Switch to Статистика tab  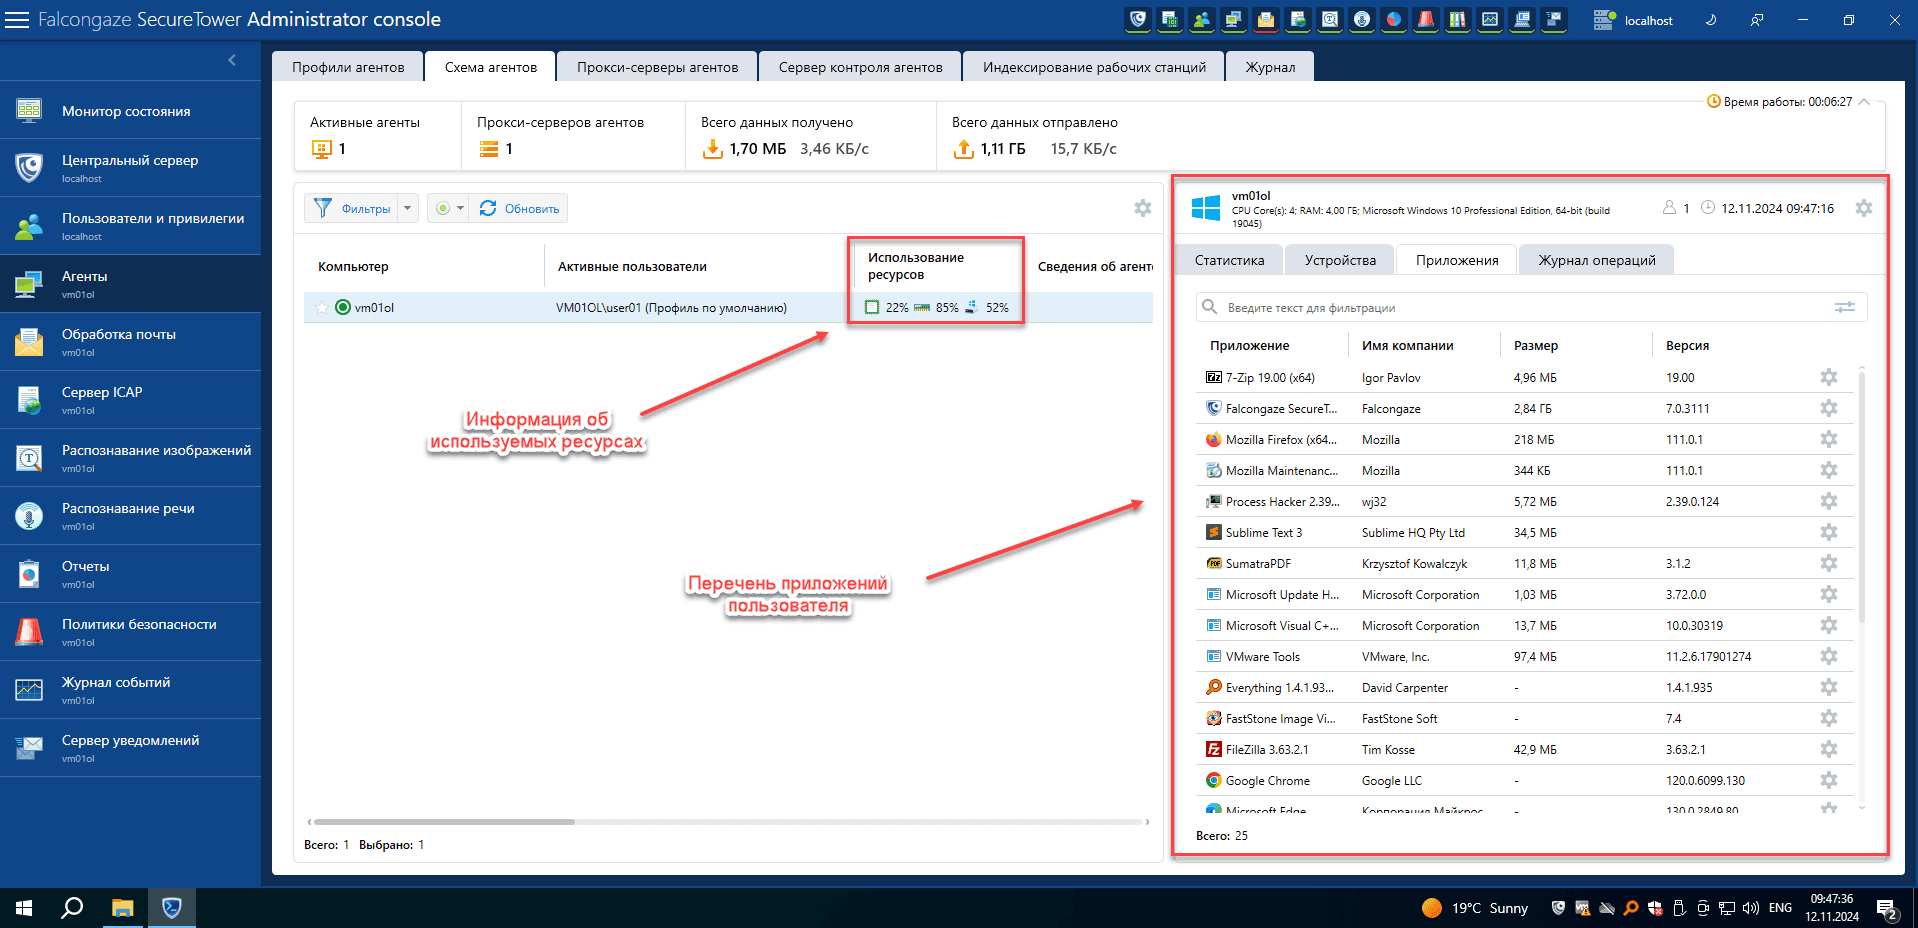pyautogui.click(x=1229, y=260)
